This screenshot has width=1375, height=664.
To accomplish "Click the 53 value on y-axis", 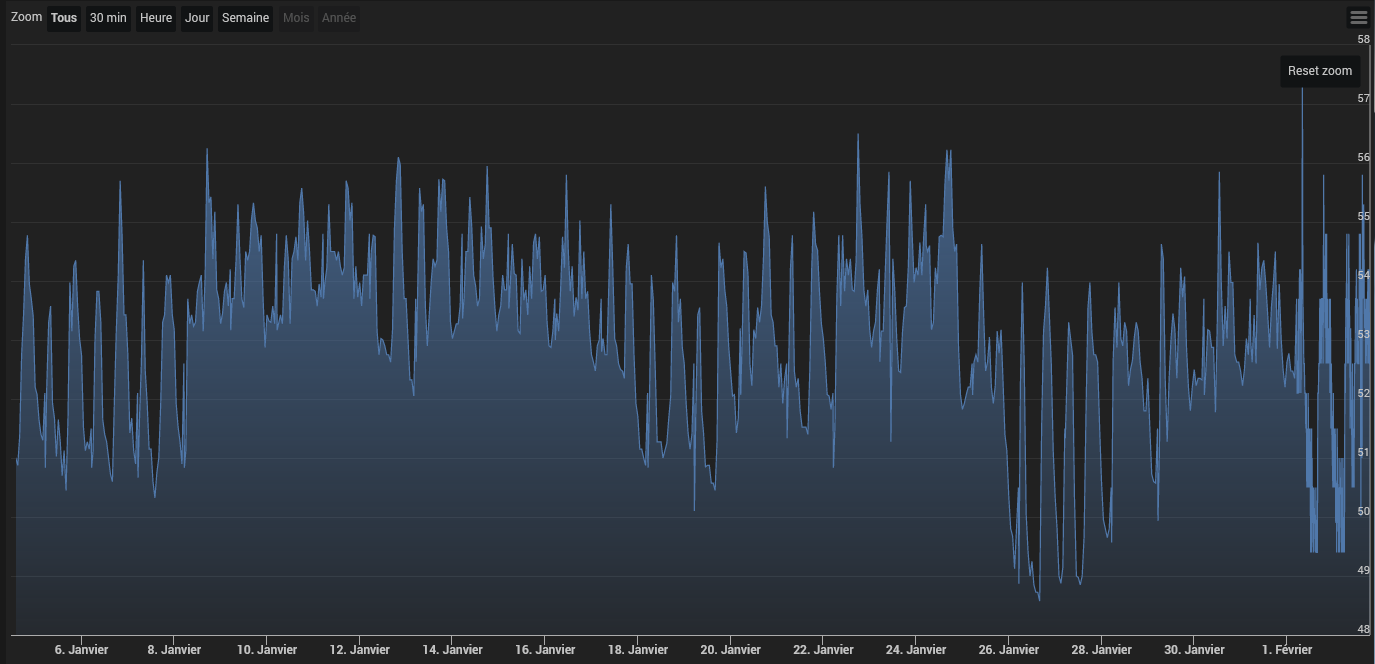I will 1363,334.
